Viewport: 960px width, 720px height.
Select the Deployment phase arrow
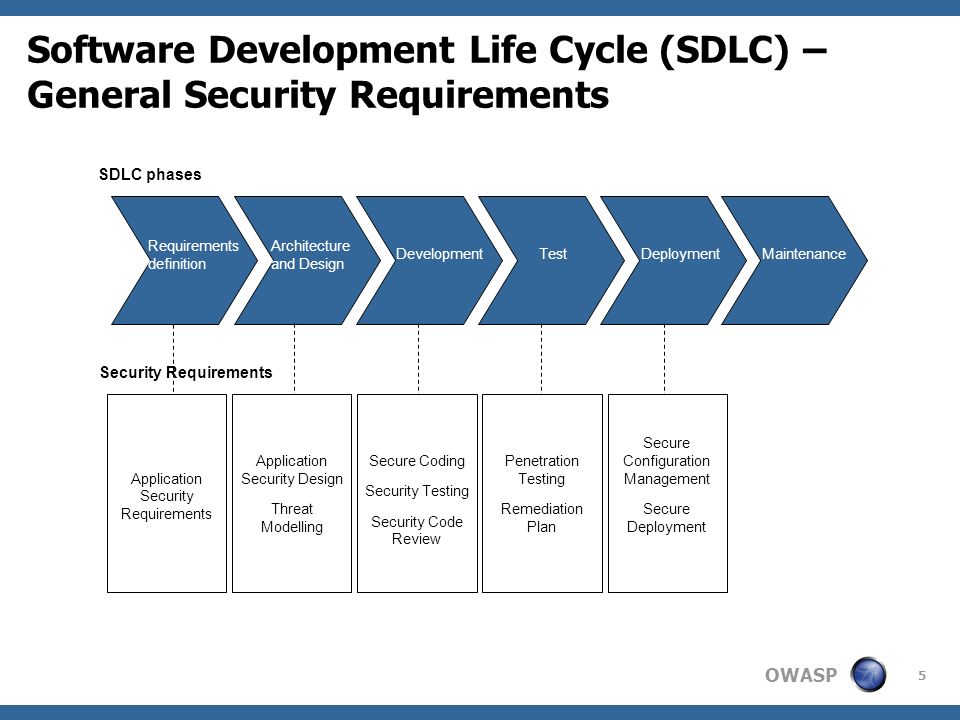click(673, 260)
